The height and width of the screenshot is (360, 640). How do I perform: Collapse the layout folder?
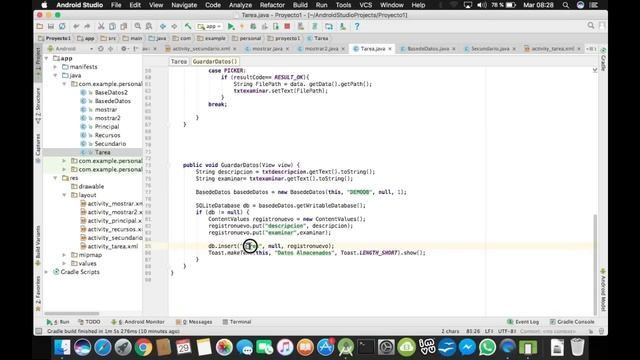pos(64,195)
